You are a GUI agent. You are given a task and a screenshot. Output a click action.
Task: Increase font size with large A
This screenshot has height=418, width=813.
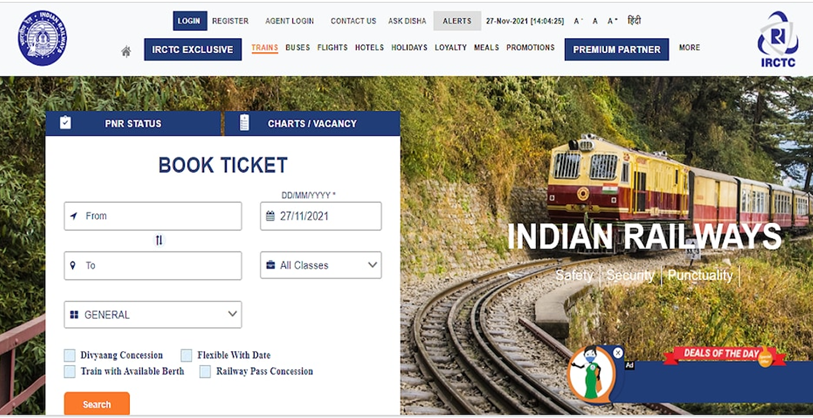coord(612,21)
